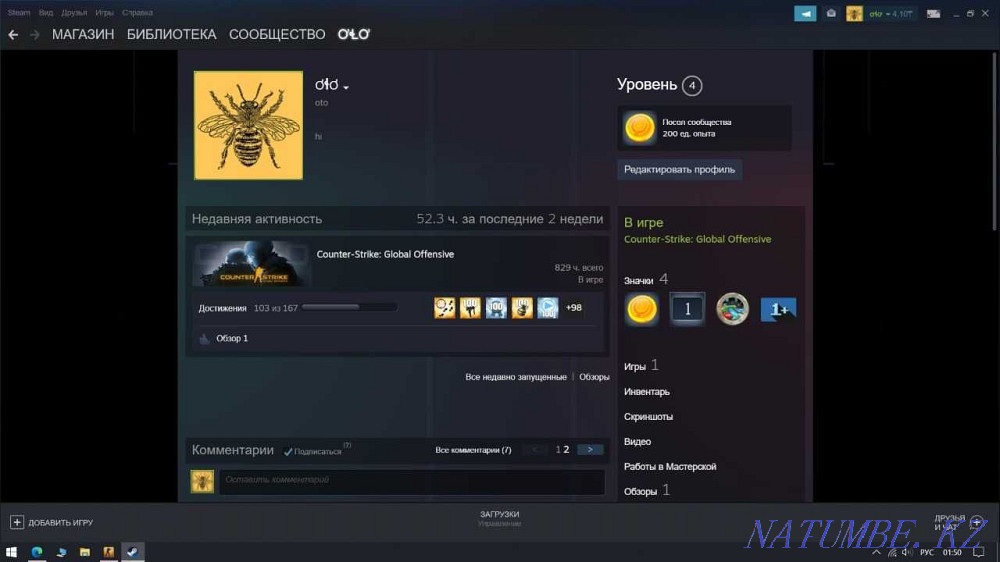Open the second achievement icon
The width and height of the screenshot is (1000, 562).
[x=470, y=307]
